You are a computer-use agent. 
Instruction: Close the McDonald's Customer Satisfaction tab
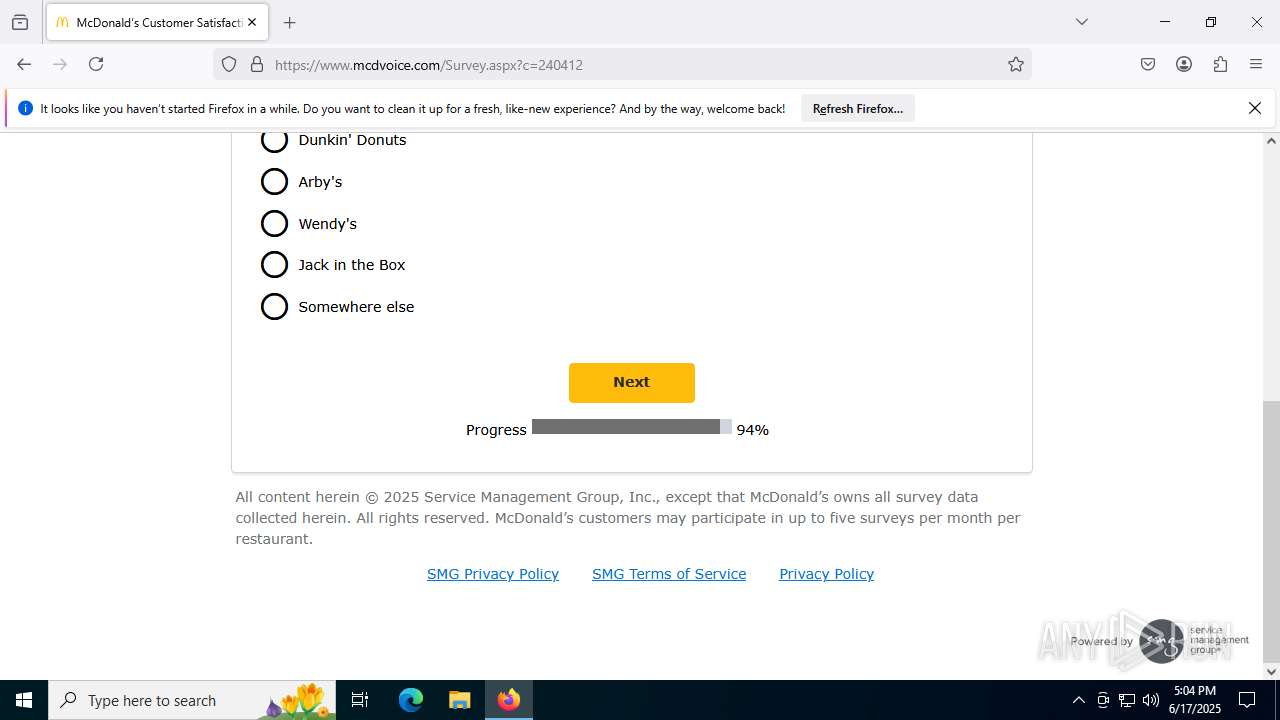coord(252,22)
